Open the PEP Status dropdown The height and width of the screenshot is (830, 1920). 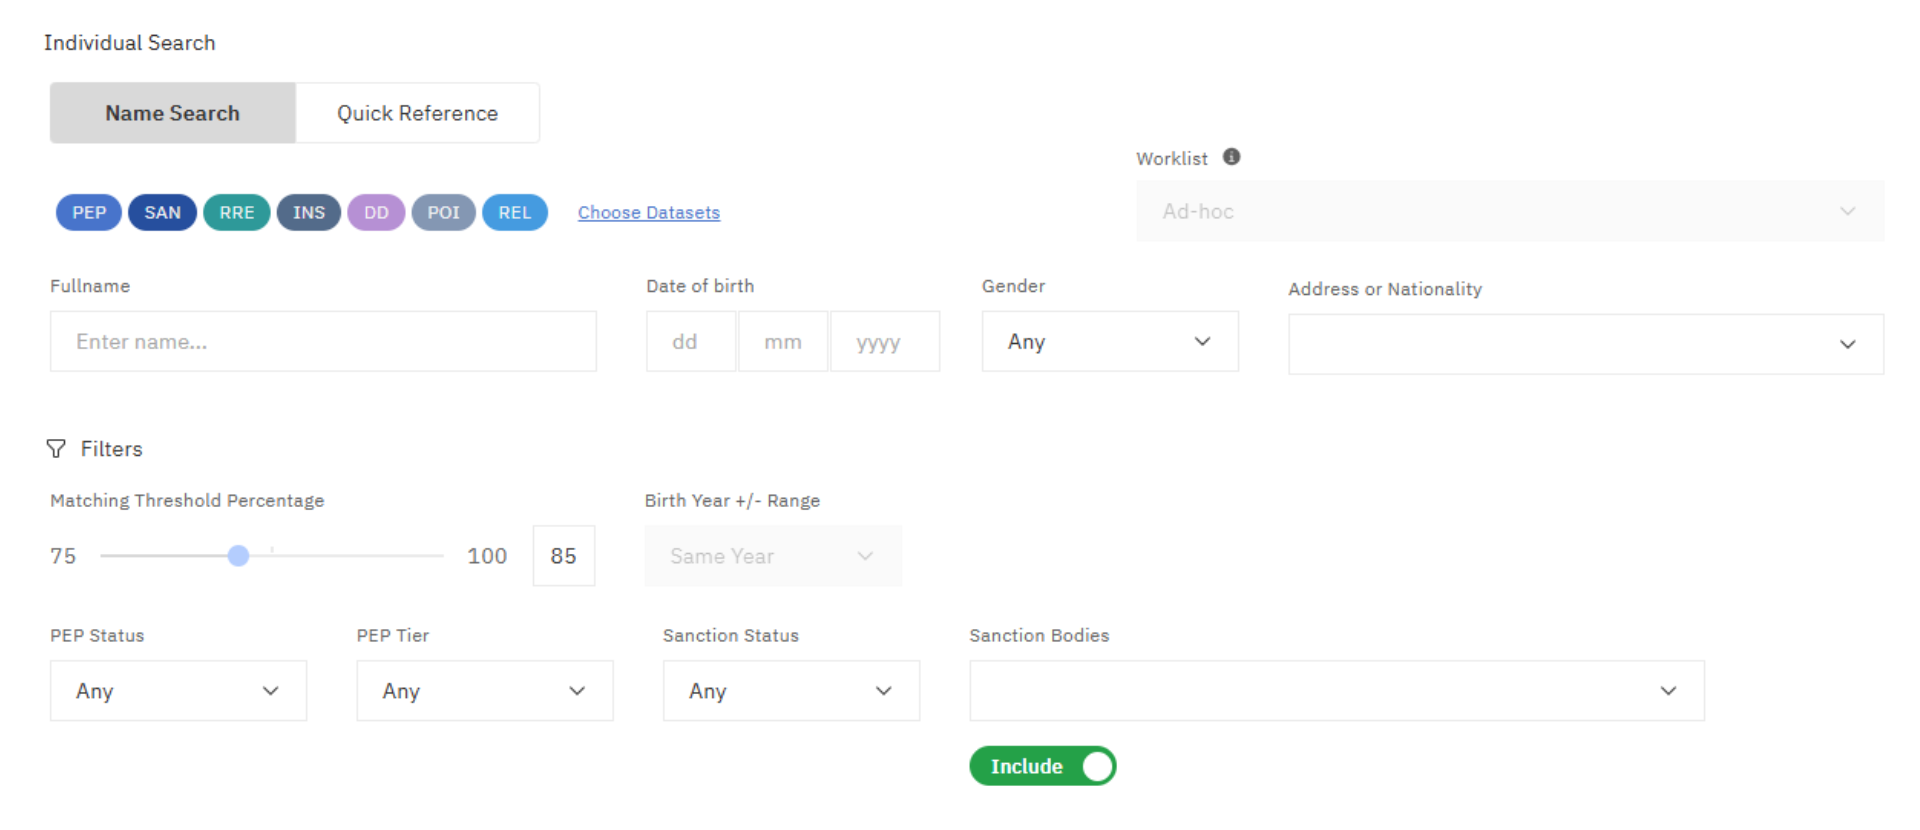click(x=178, y=691)
